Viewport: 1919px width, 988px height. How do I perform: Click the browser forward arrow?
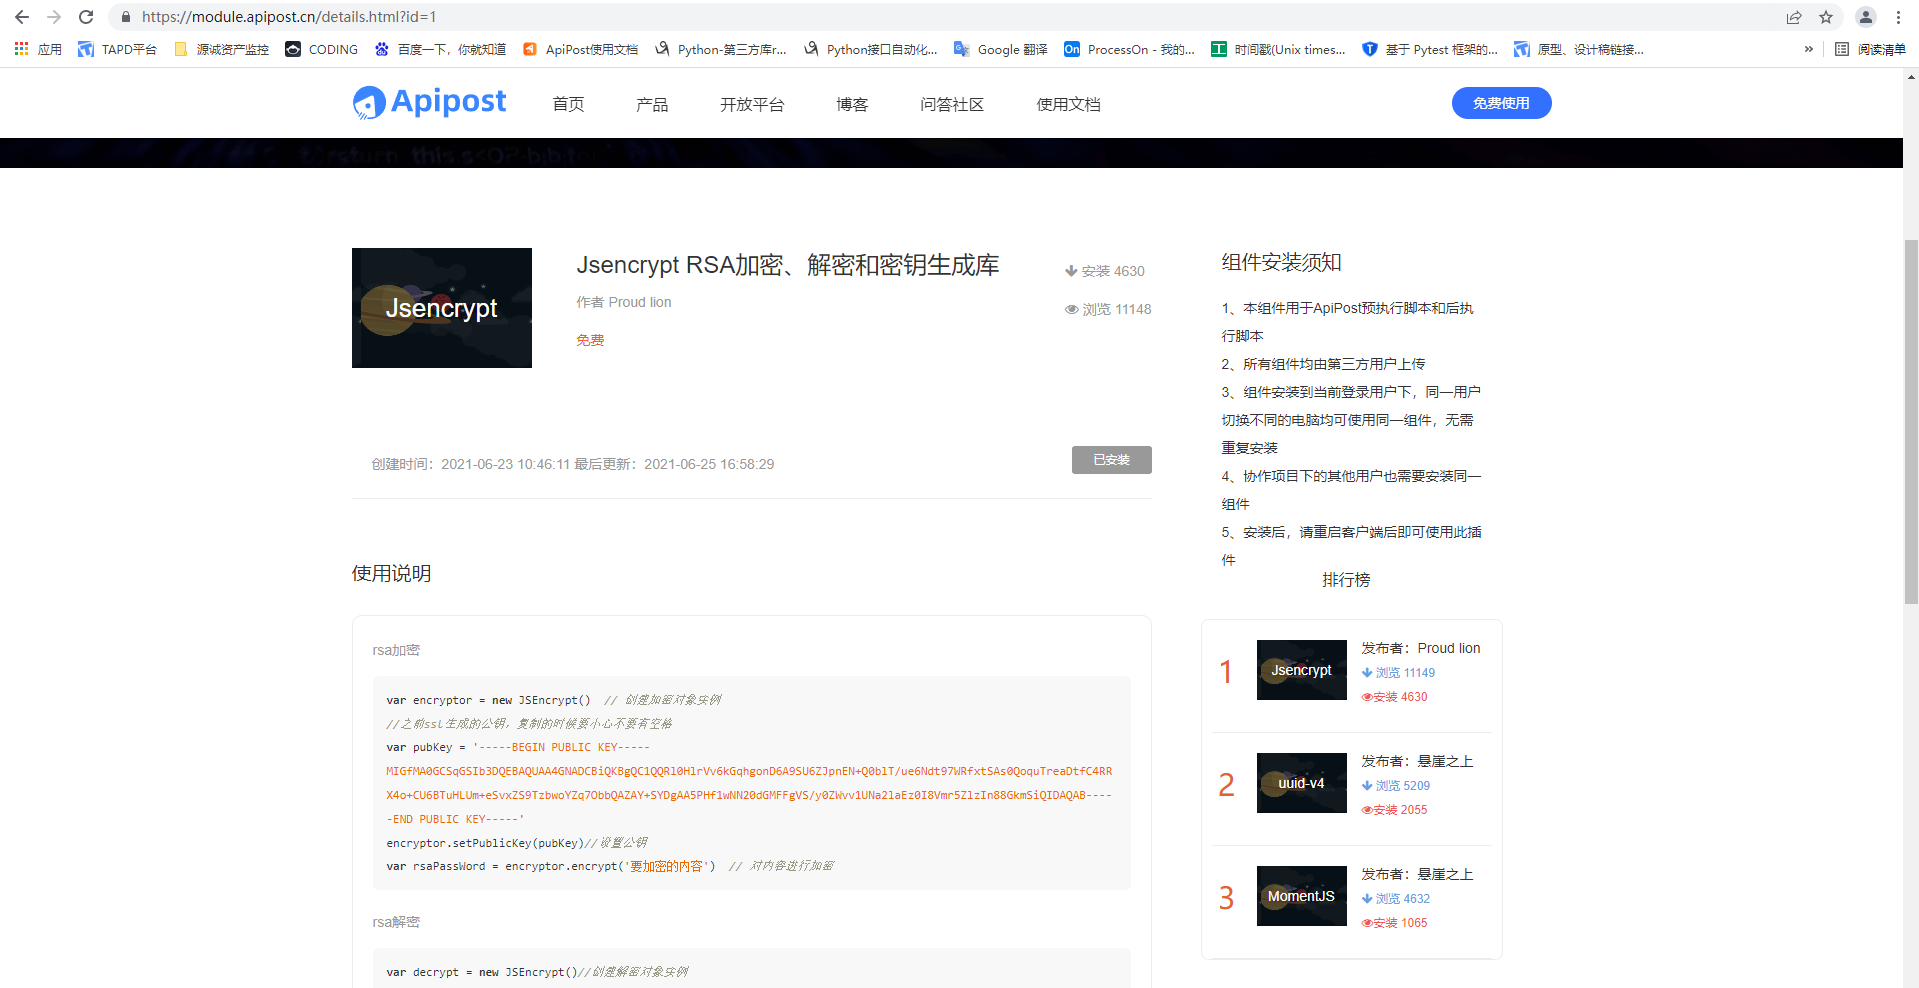(54, 17)
